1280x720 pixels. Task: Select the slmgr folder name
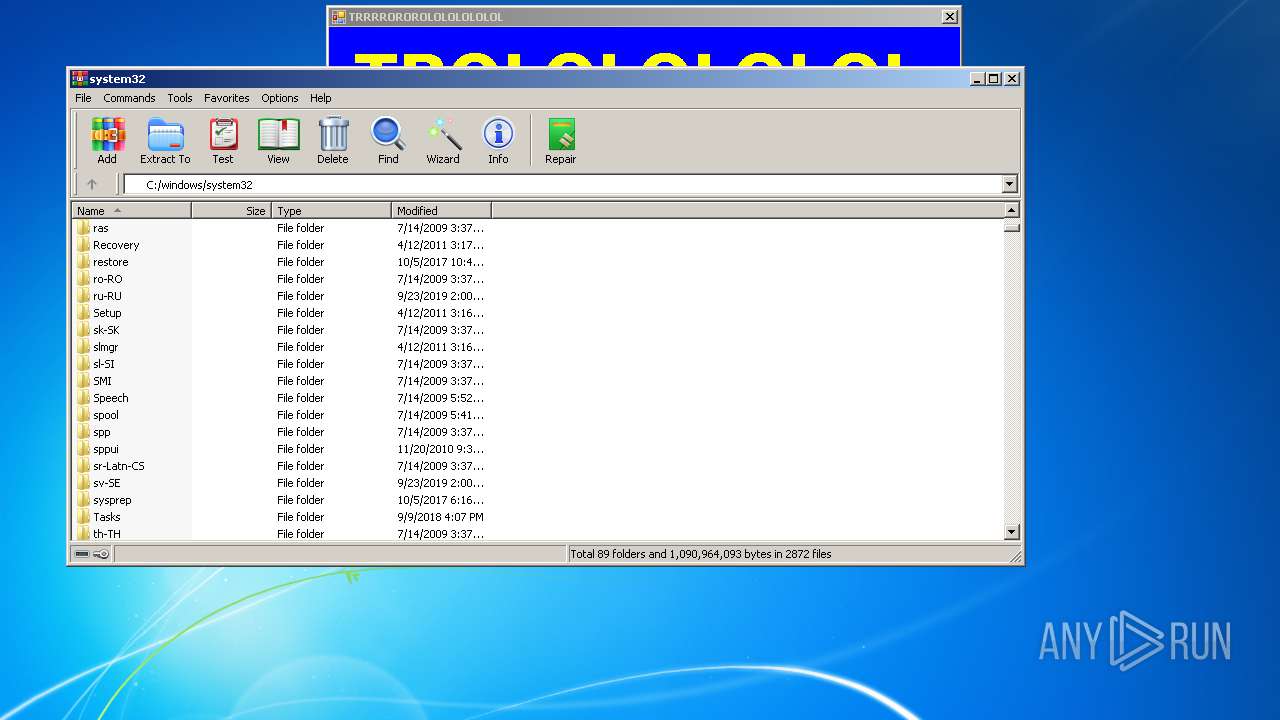point(105,347)
